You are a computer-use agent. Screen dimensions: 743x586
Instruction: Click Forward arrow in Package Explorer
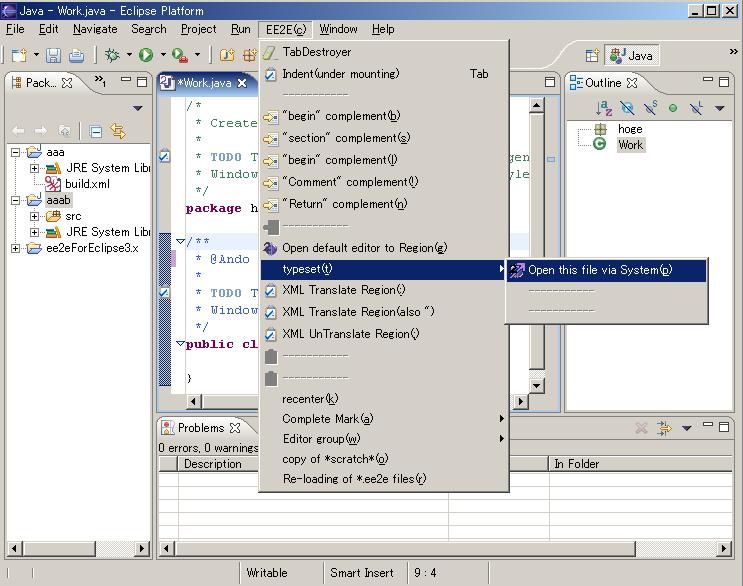(x=41, y=130)
